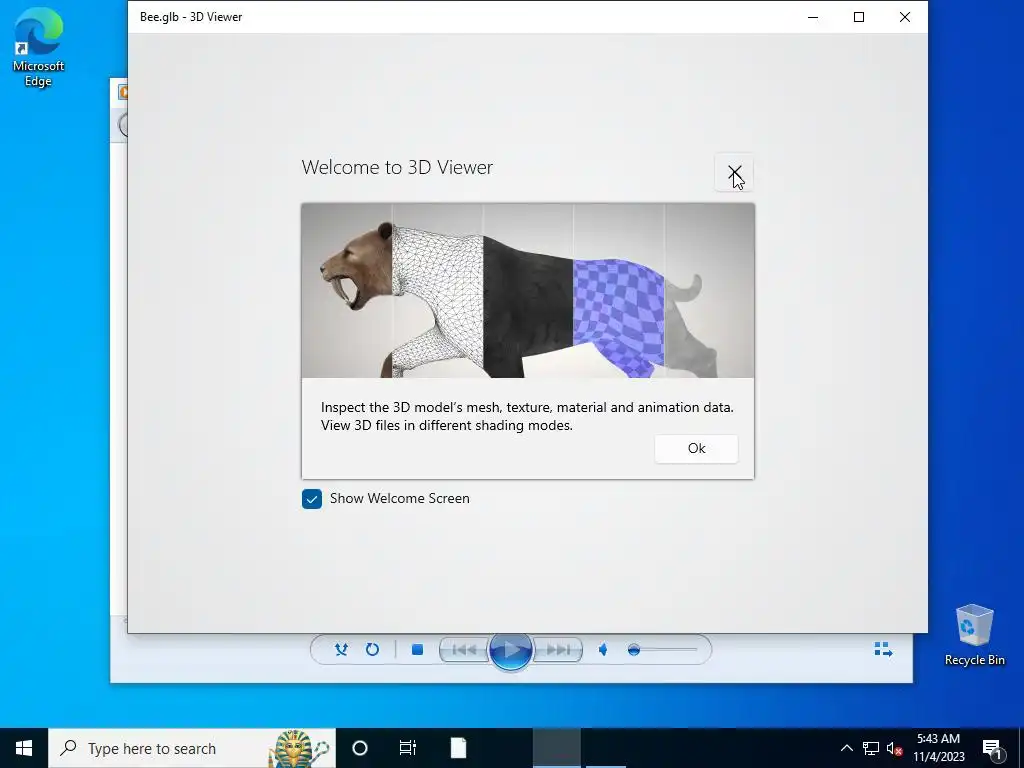1024x768 pixels.
Task: Click the Play button in Media Player
Action: (510, 650)
